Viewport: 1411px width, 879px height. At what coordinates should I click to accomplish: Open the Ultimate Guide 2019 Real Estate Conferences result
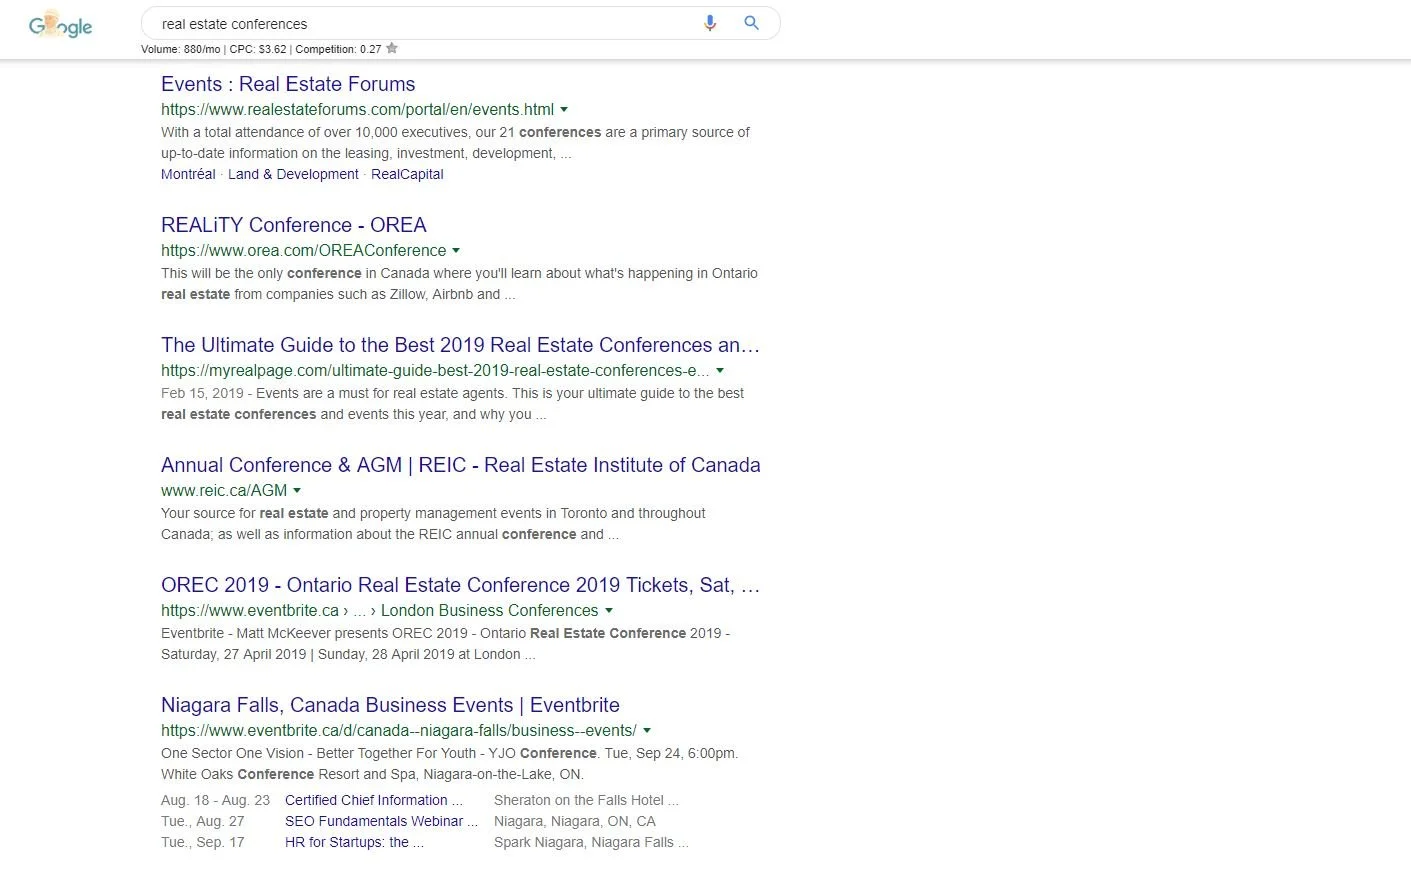point(460,345)
